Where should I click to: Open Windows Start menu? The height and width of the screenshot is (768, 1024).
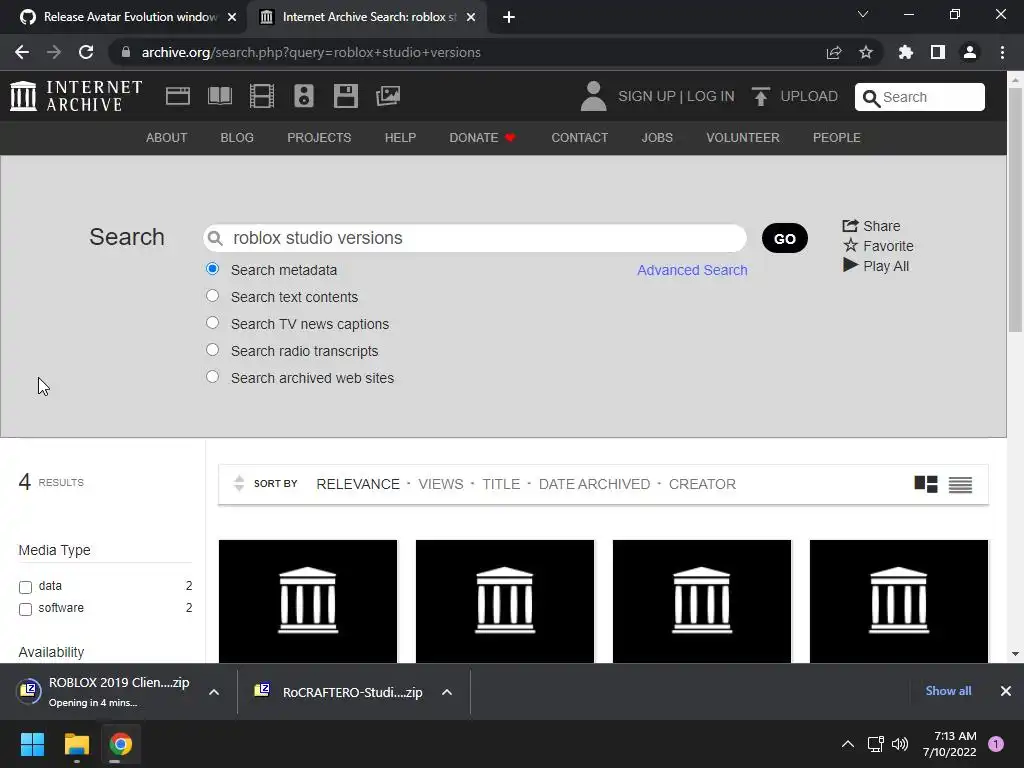click(32, 744)
